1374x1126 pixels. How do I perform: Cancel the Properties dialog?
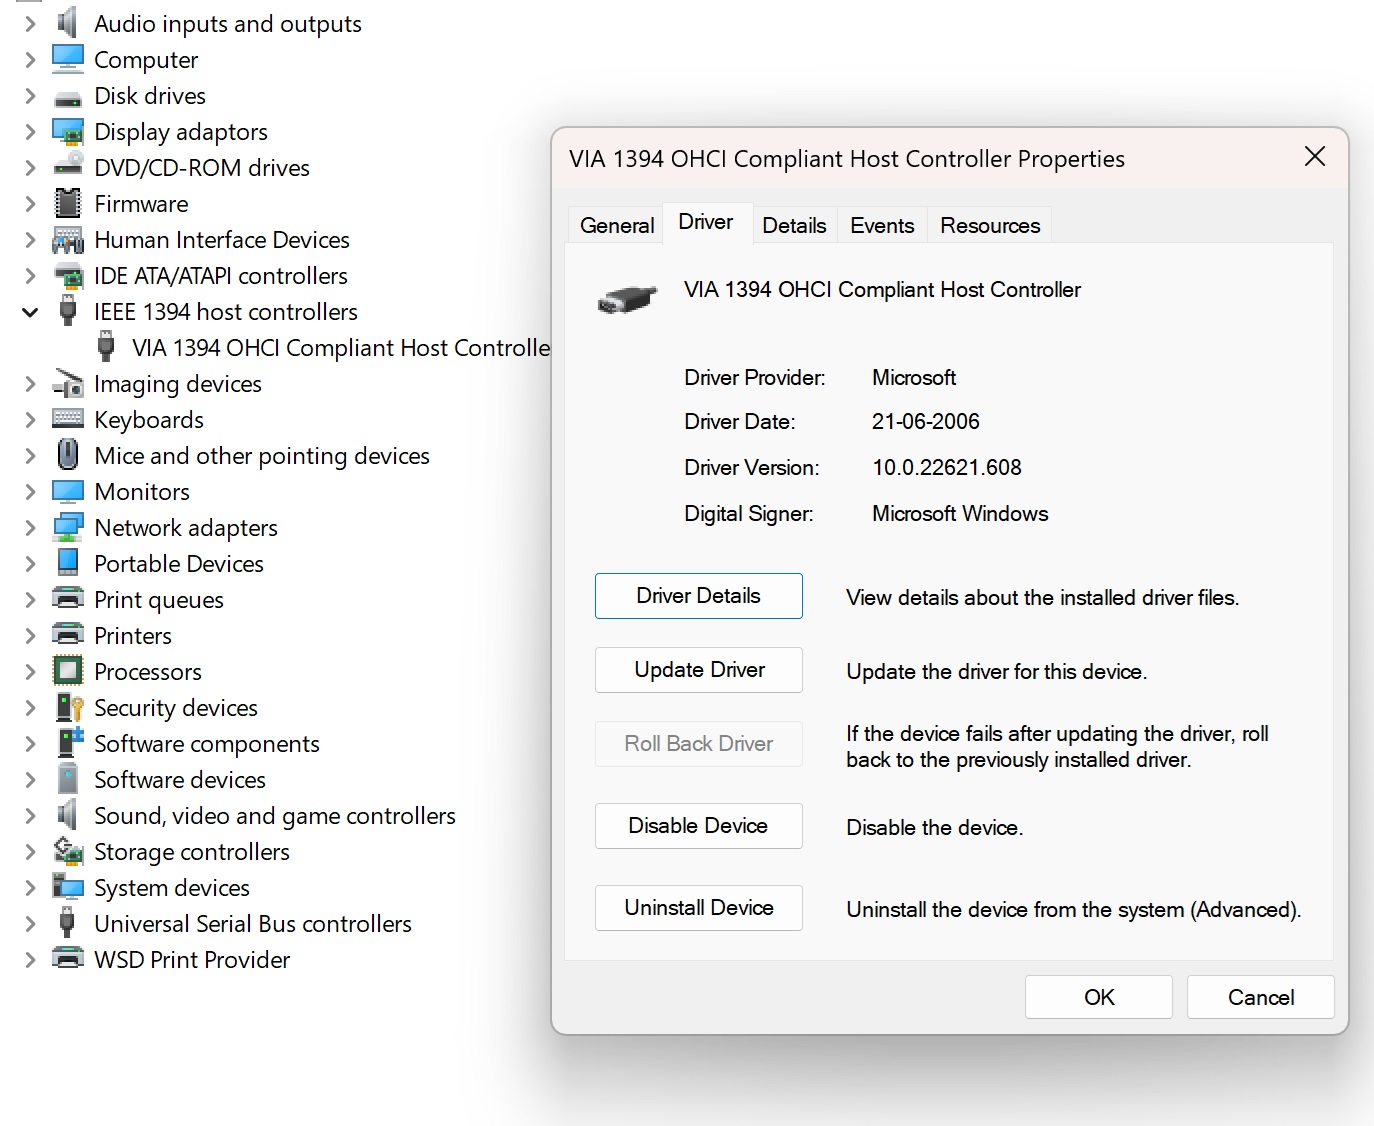1261,997
